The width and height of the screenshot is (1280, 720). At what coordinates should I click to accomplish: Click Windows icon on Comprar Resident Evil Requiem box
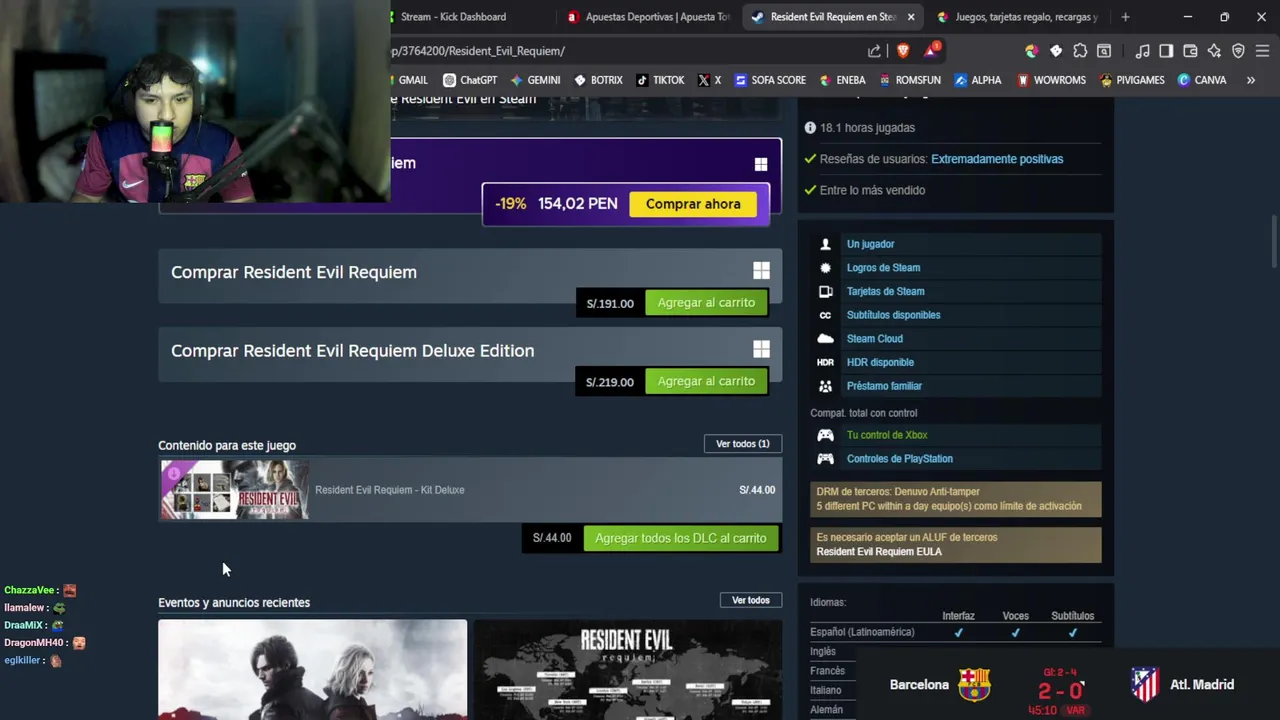point(761,271)
